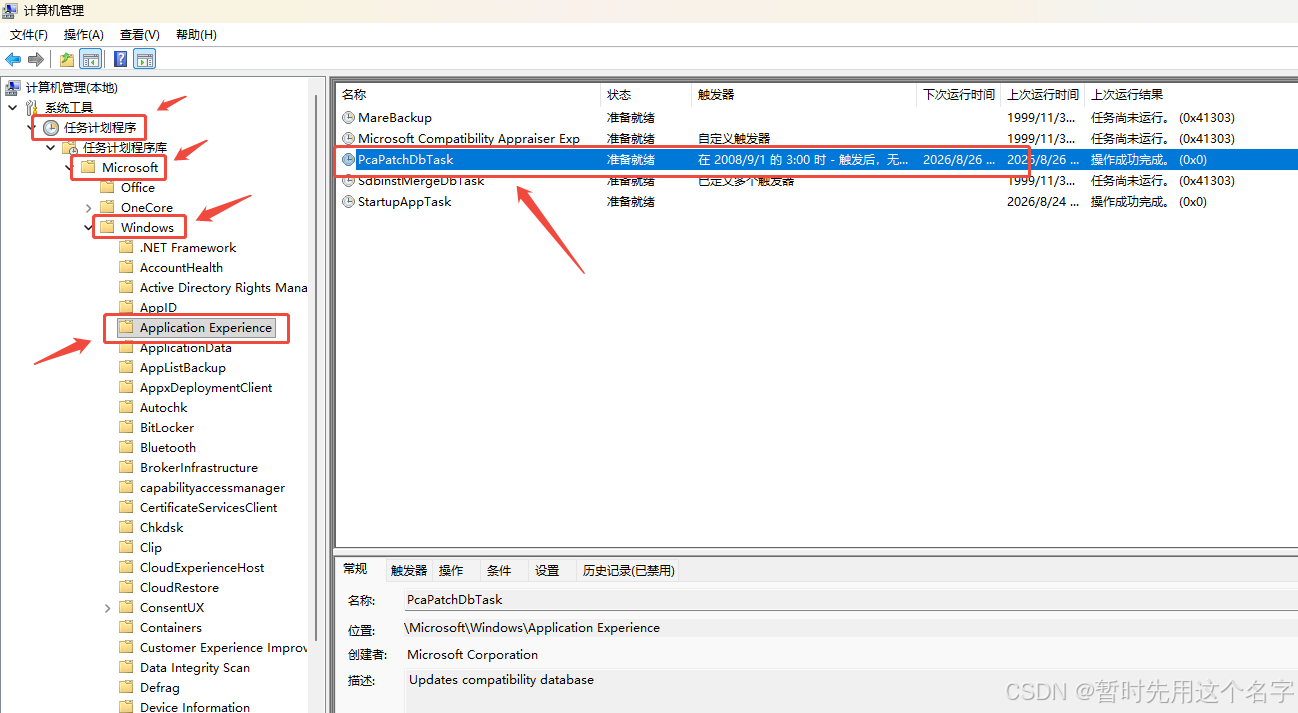Select the .NET Framework folder

tap(188, 248)
